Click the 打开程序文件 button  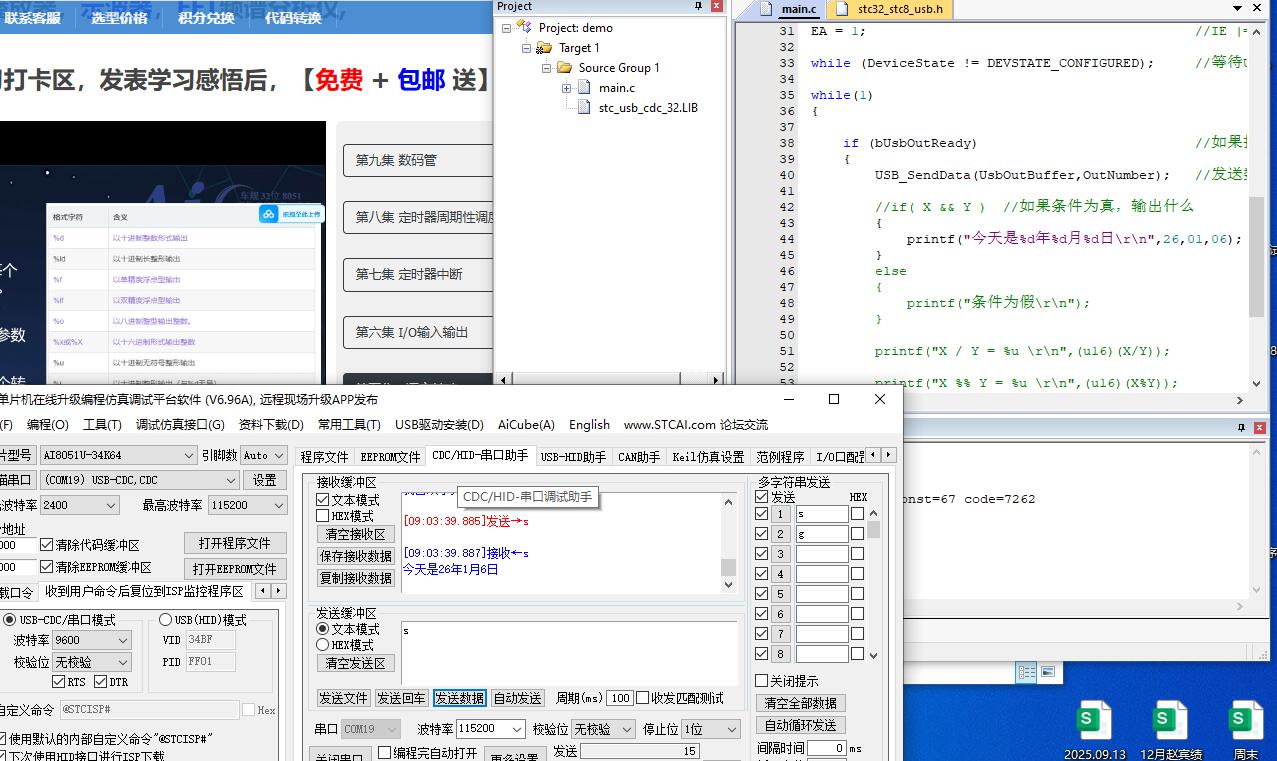[235, 544]
